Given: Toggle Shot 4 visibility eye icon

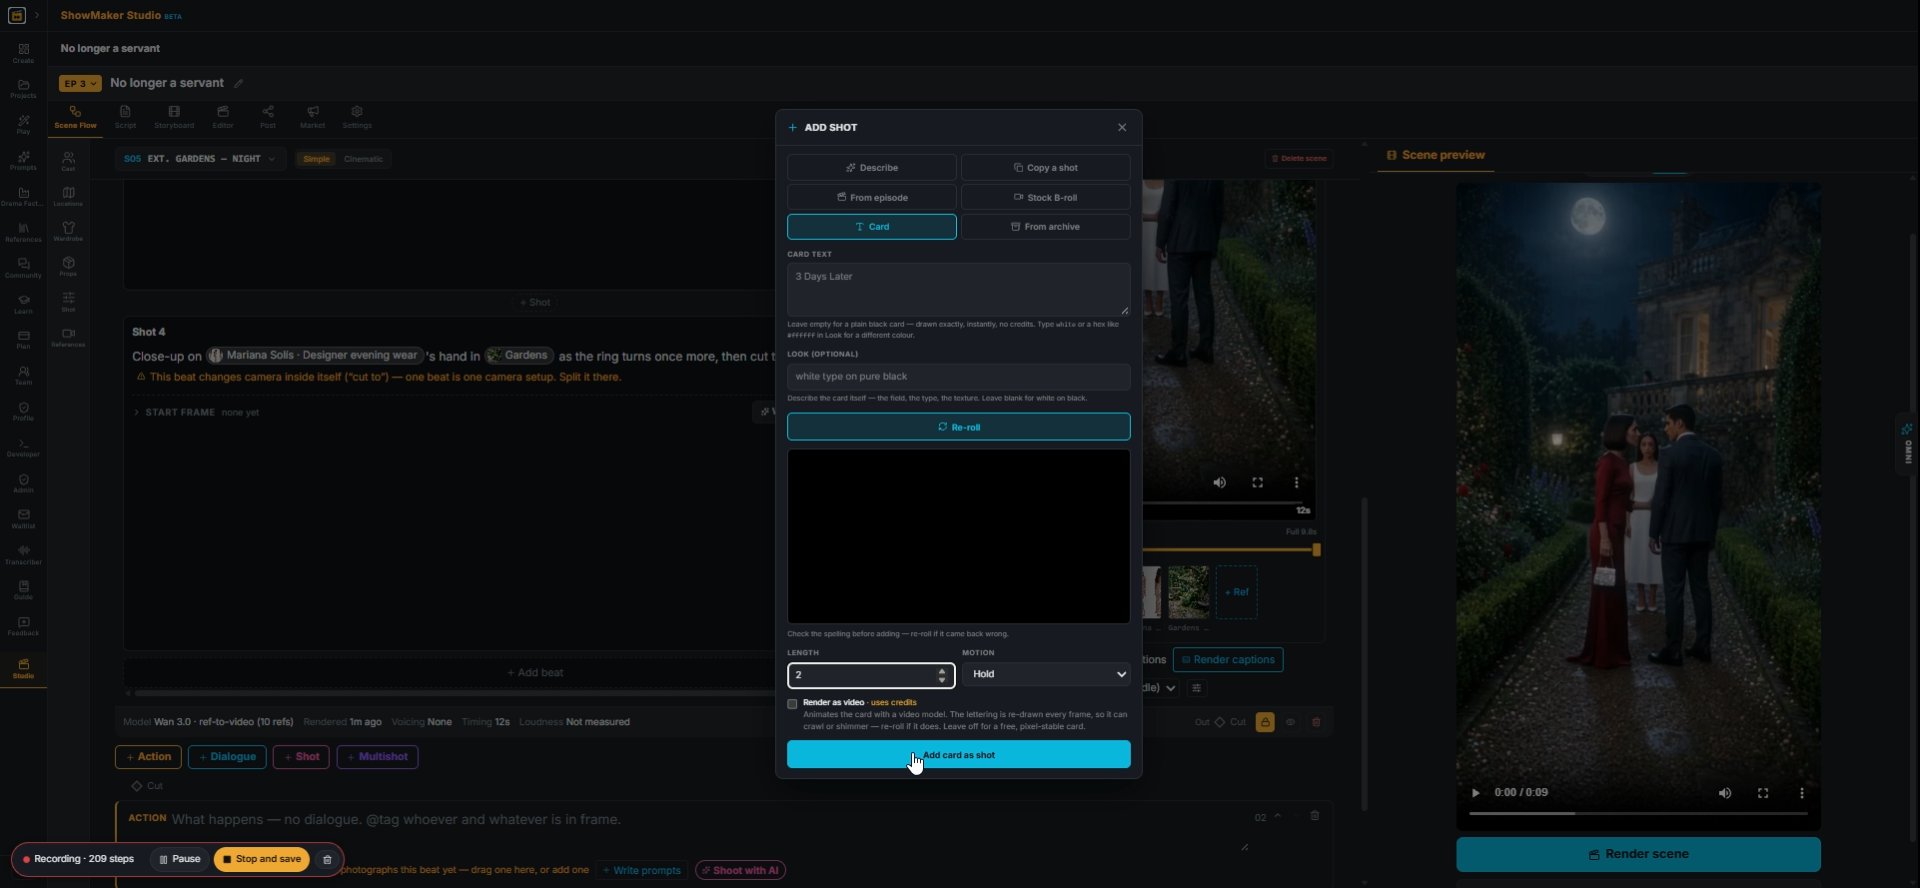Looking at the screenshot, I should [x=1290, y=722].
